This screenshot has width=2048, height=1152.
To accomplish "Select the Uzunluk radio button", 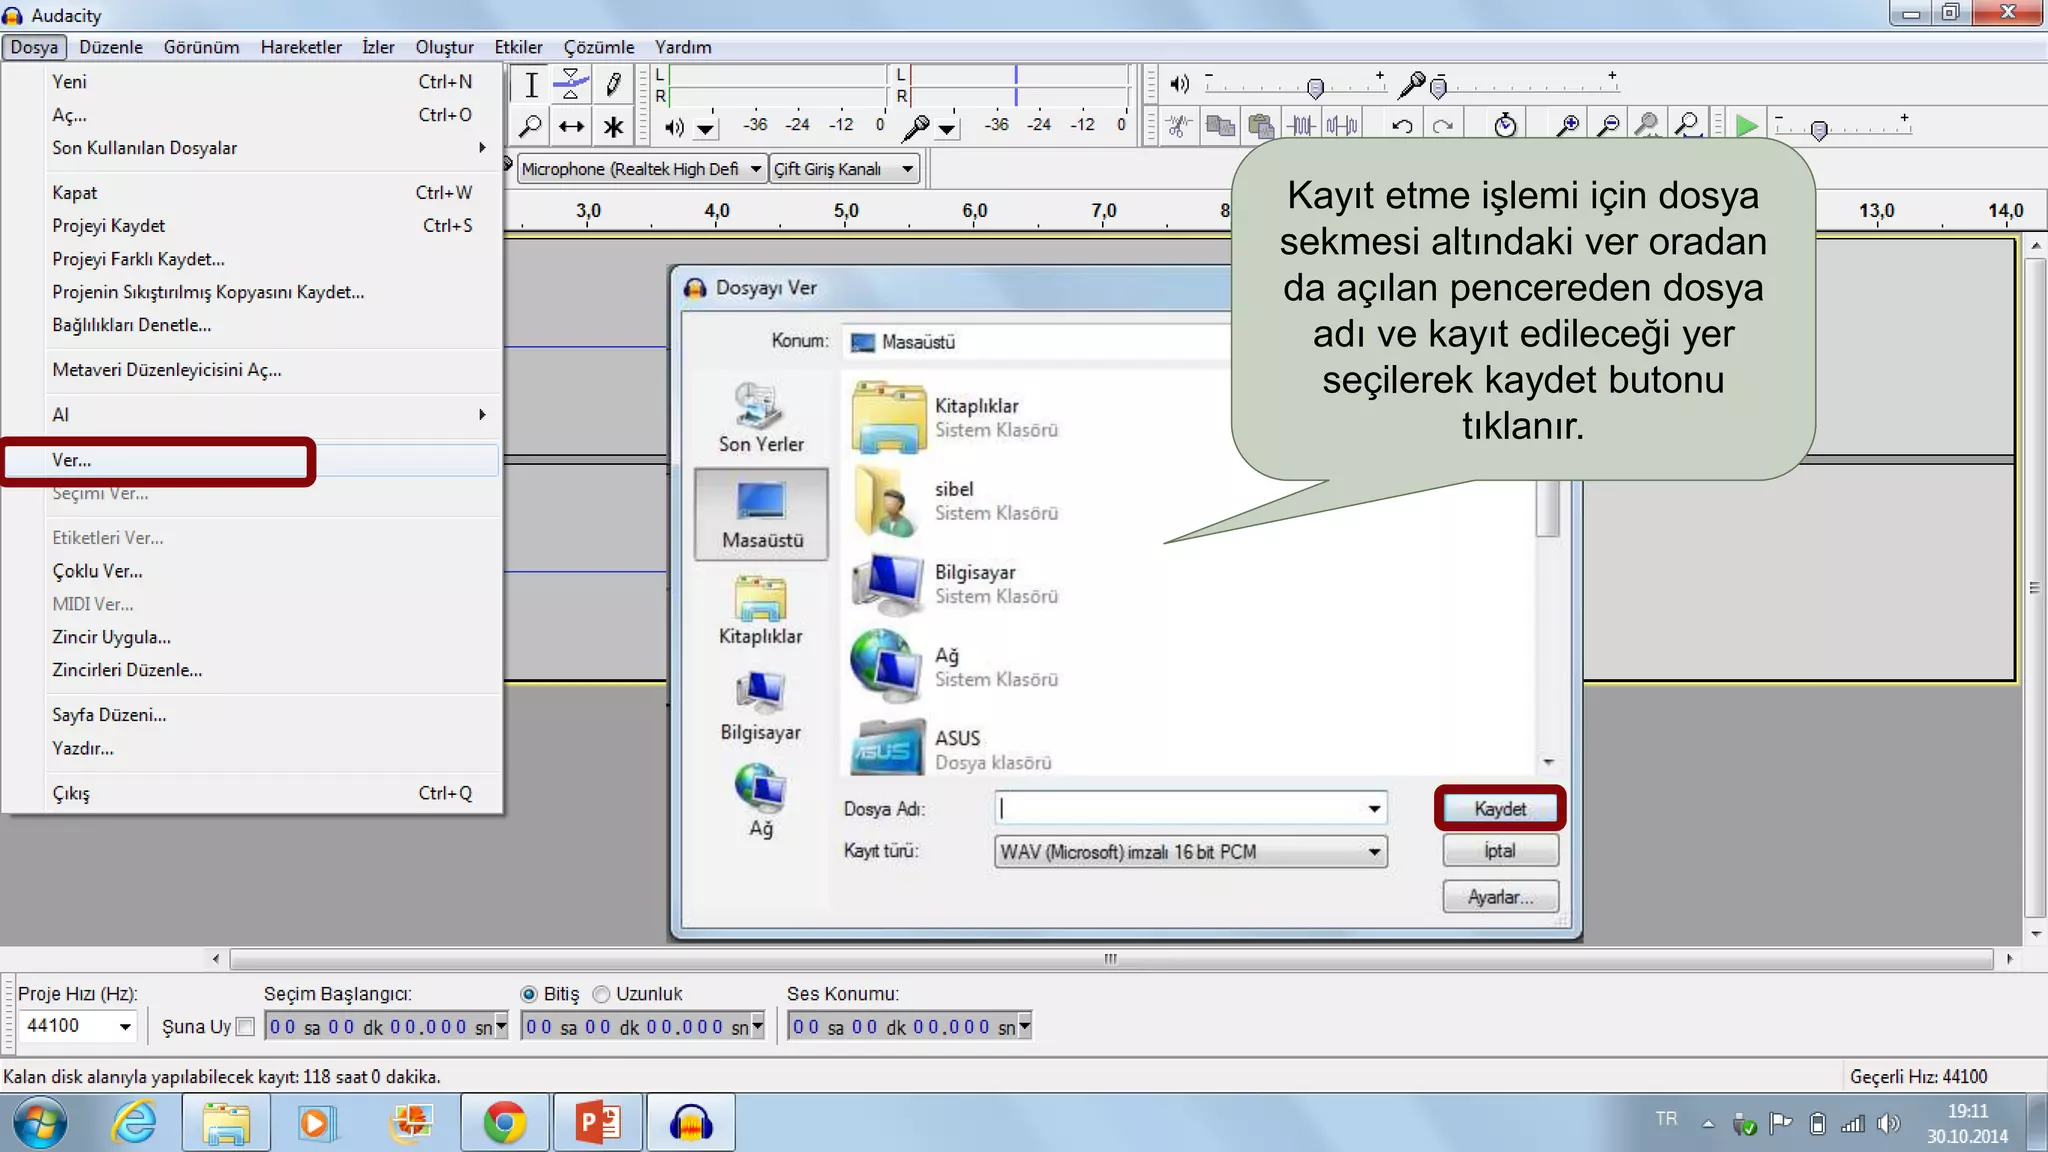I will 601,994.
